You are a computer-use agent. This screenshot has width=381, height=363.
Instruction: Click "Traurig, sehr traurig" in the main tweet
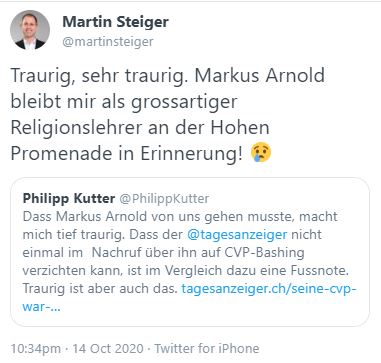[99, 75]
